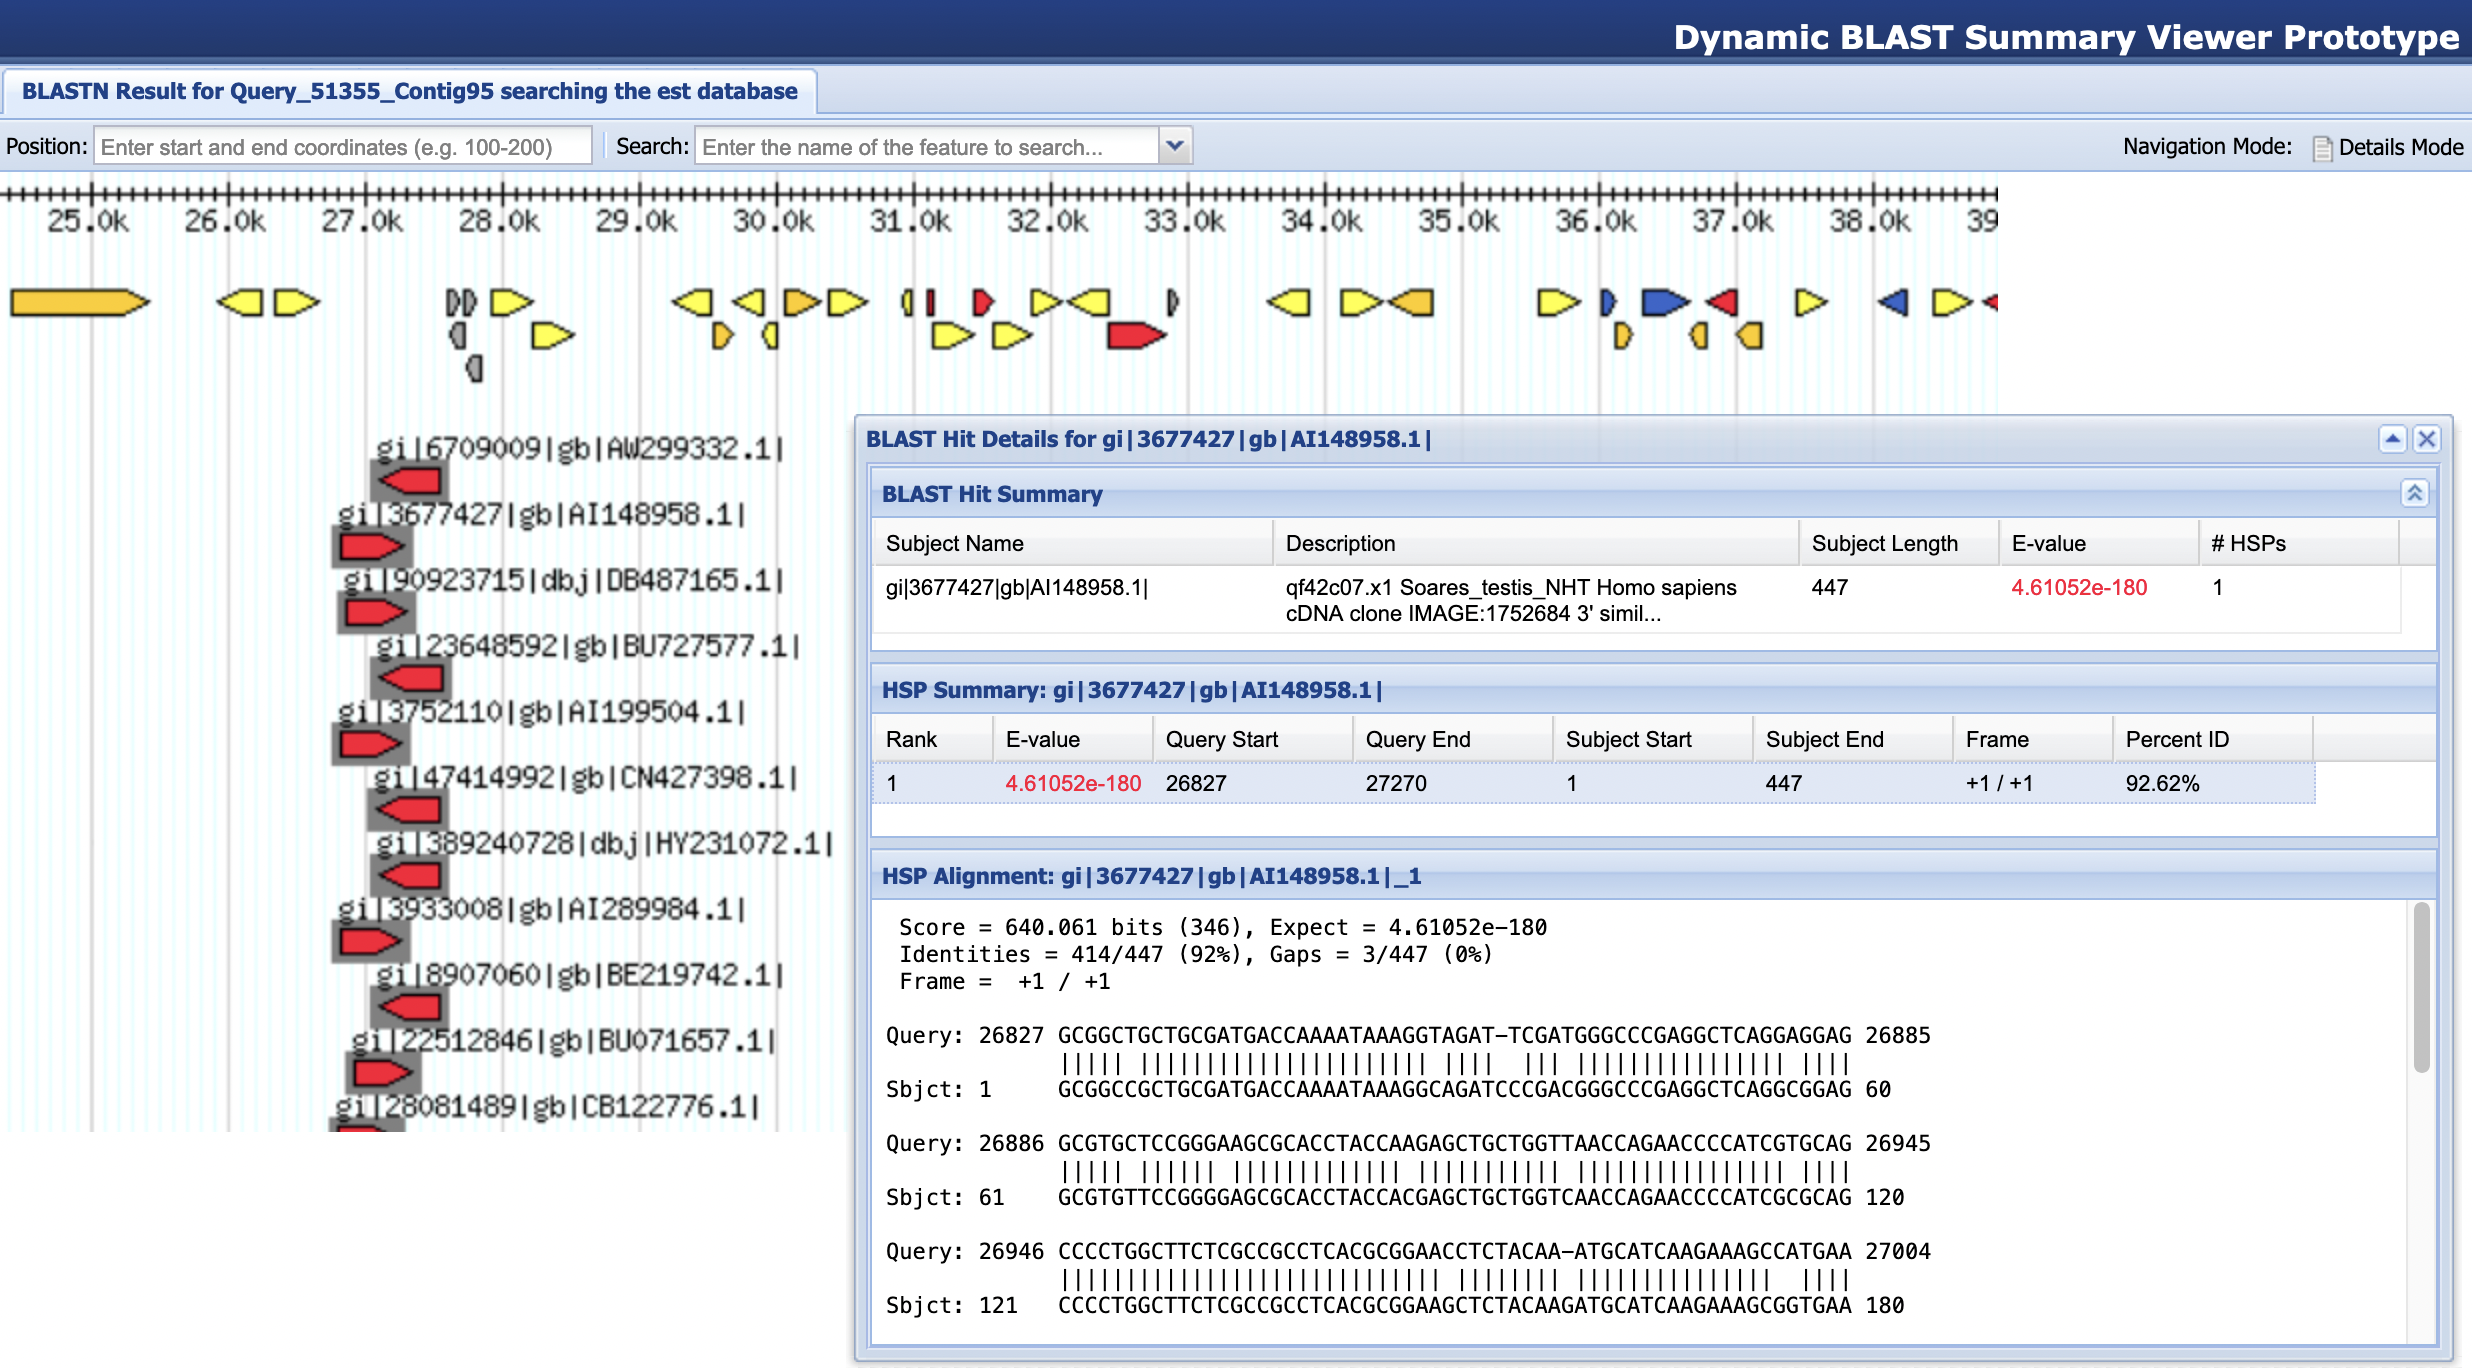Click red hit arrow for gi|90923715|dbj|DB487165.1|
2472x1368 pixels.
click(x=375, y=612)
